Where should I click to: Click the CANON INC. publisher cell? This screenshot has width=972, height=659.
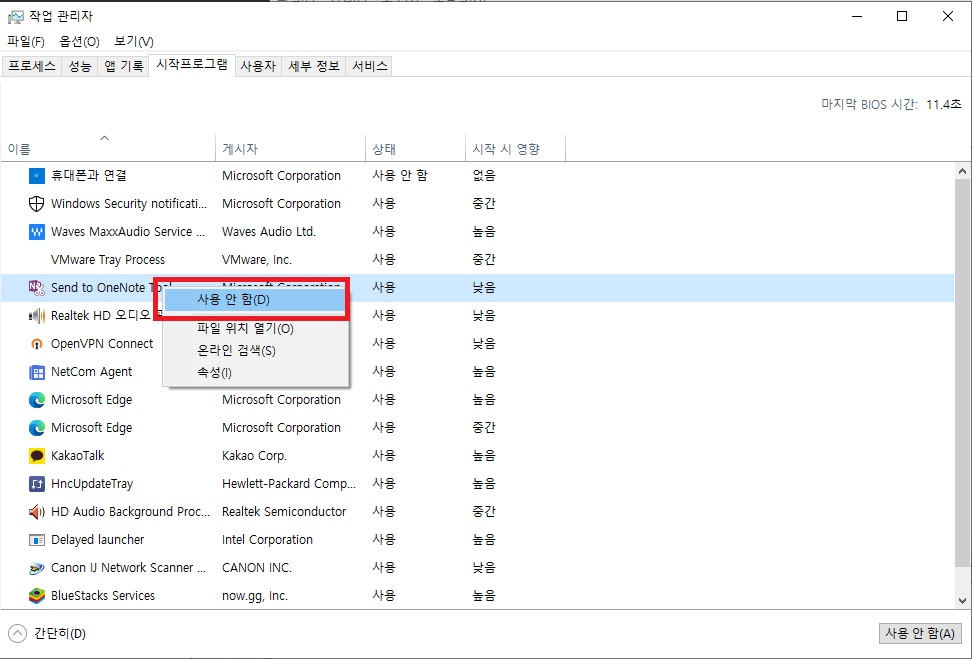pyautogui.click(x=257, y=568)
